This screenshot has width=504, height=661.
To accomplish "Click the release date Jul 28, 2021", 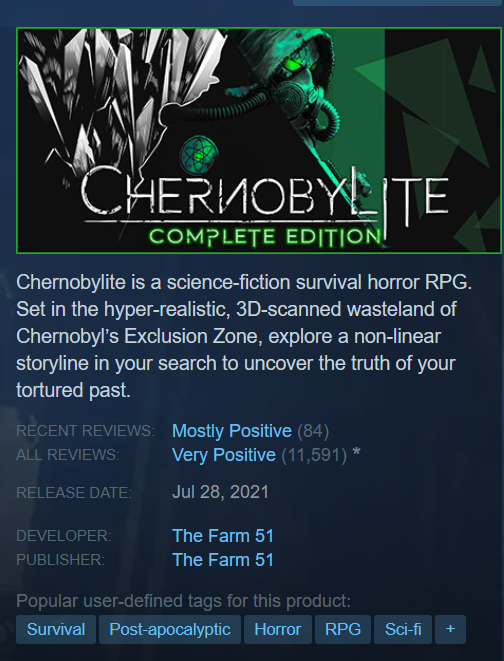I will [x=220, y=492].
